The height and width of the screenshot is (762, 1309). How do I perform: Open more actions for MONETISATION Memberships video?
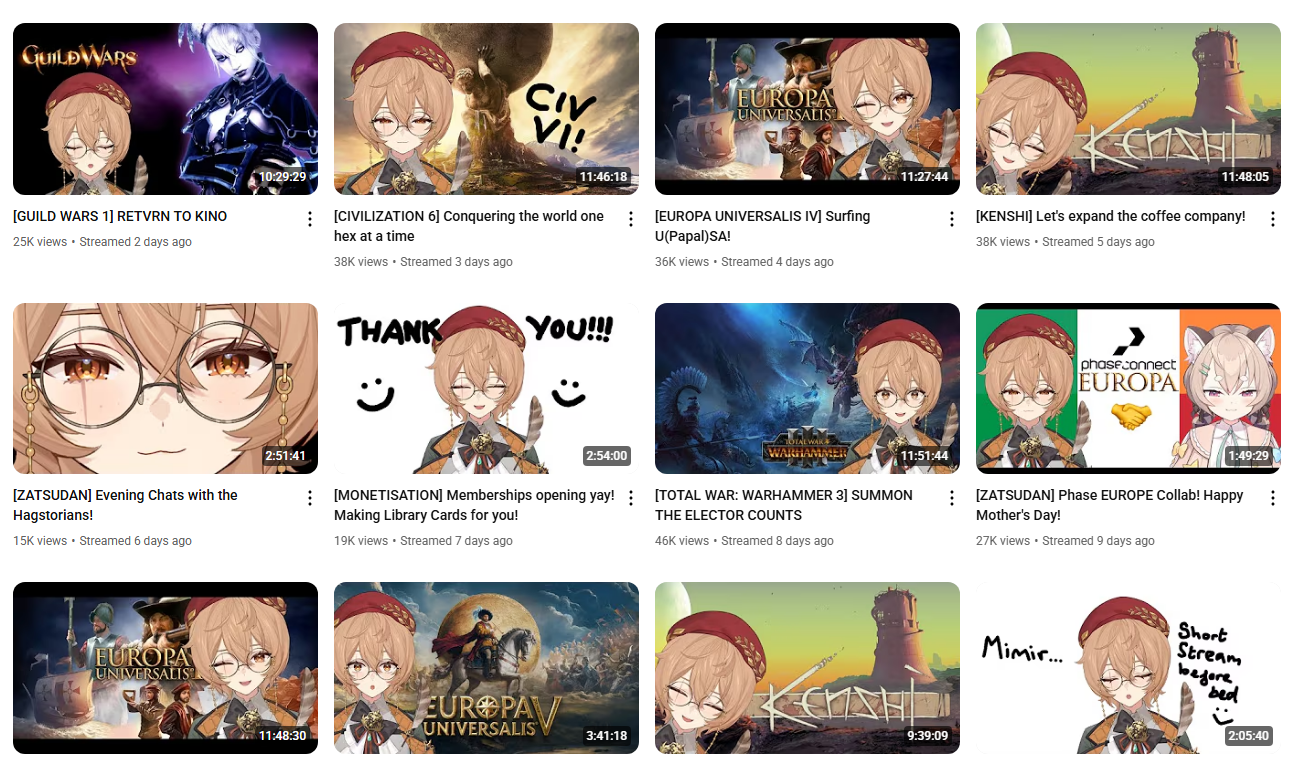631,498
